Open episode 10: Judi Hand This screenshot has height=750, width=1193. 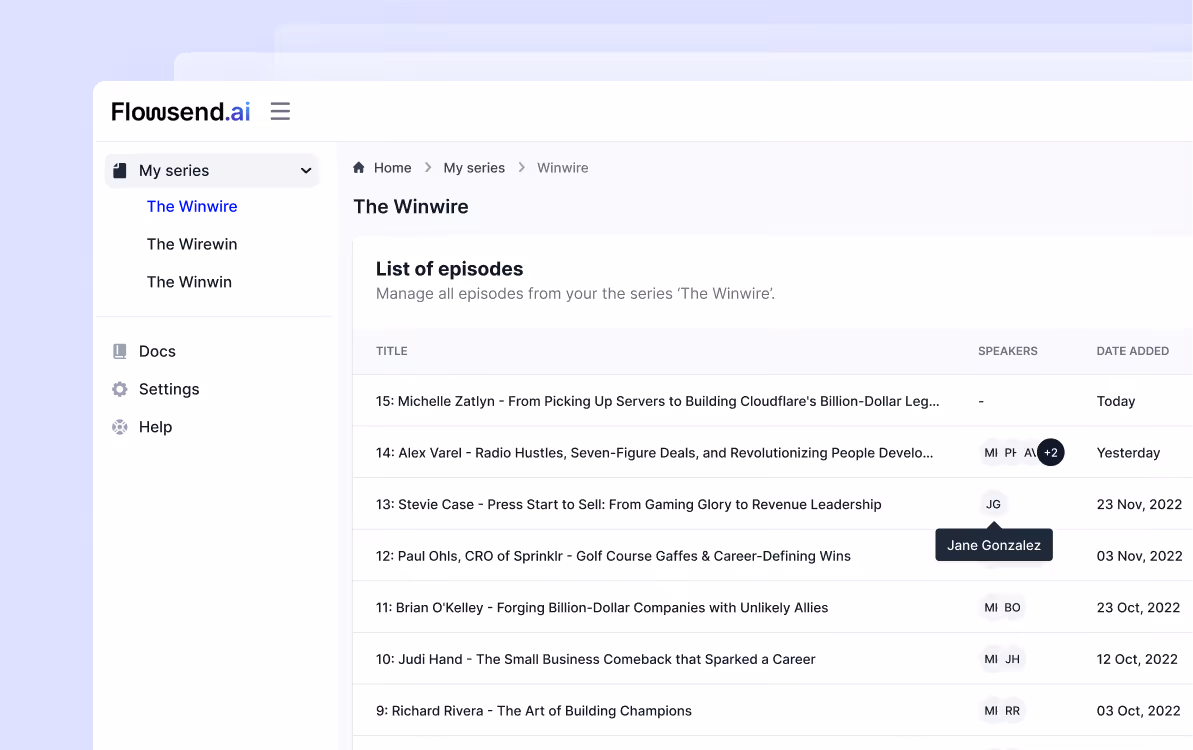coord(596,659)
